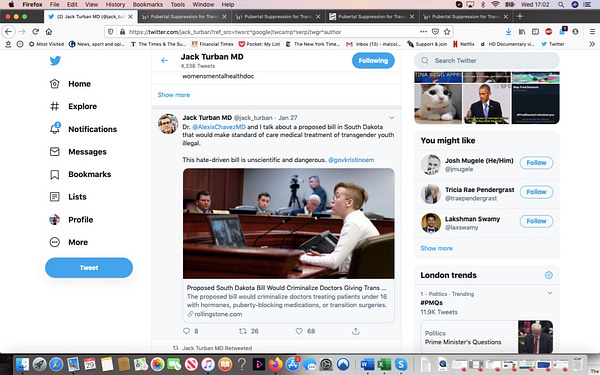Open Excel from the Dock
The image size is (600, 375).
tap(384, 364)
